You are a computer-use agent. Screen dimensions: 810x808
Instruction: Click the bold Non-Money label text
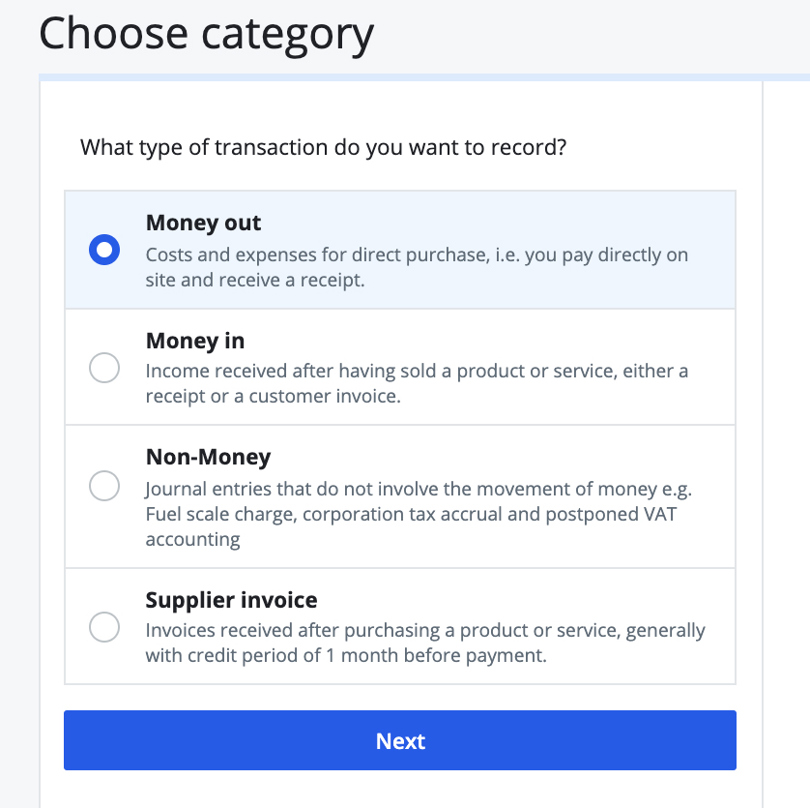(x=208, y=457)
